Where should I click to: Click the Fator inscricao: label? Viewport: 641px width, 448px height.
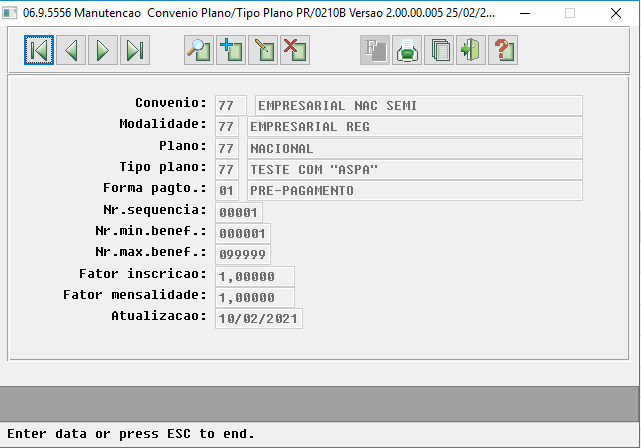(143, 273)
